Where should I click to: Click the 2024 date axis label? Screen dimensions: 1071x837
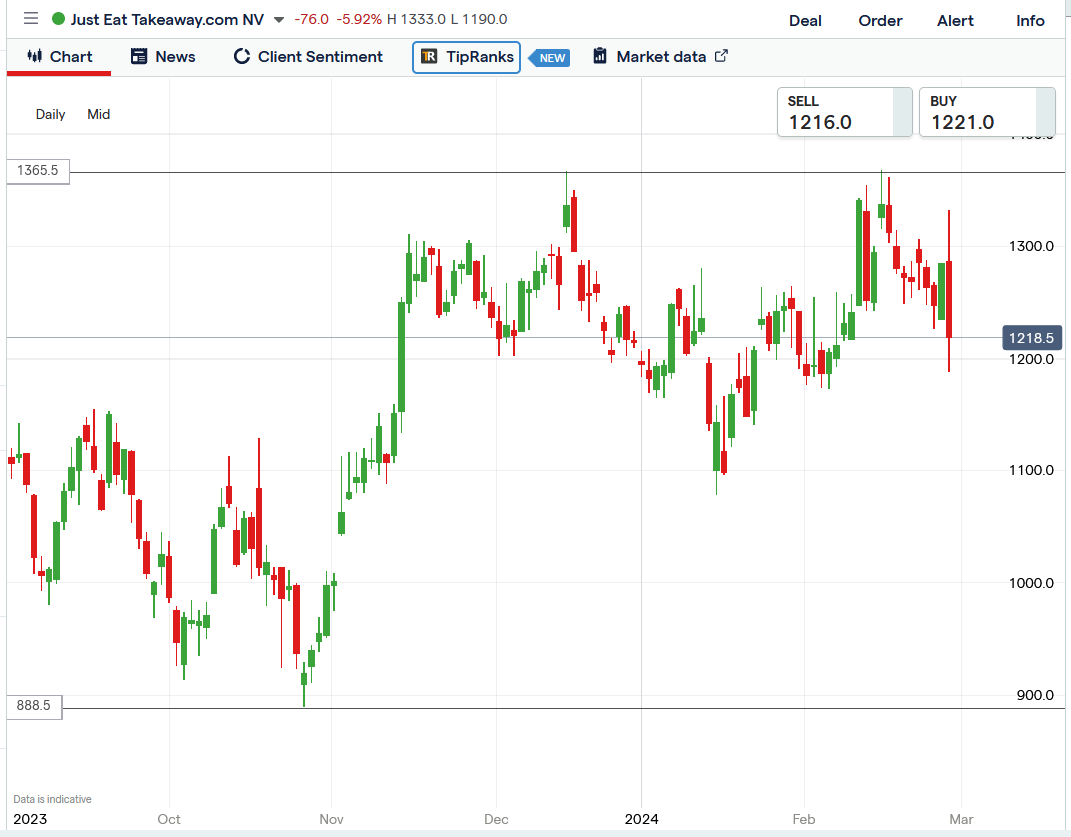tap(641, 819)
